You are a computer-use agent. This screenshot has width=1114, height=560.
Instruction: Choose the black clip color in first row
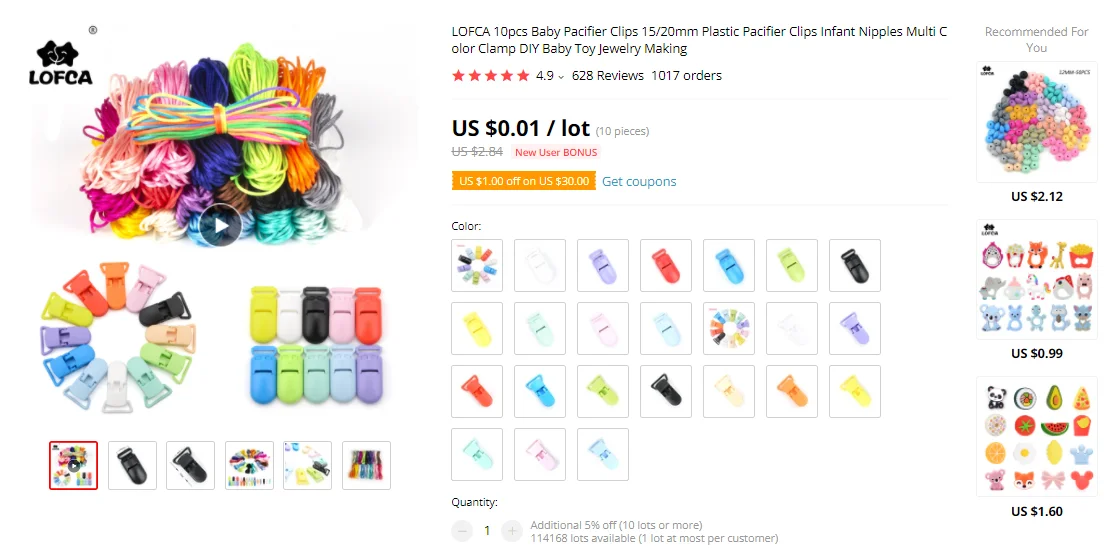point(855,265)
